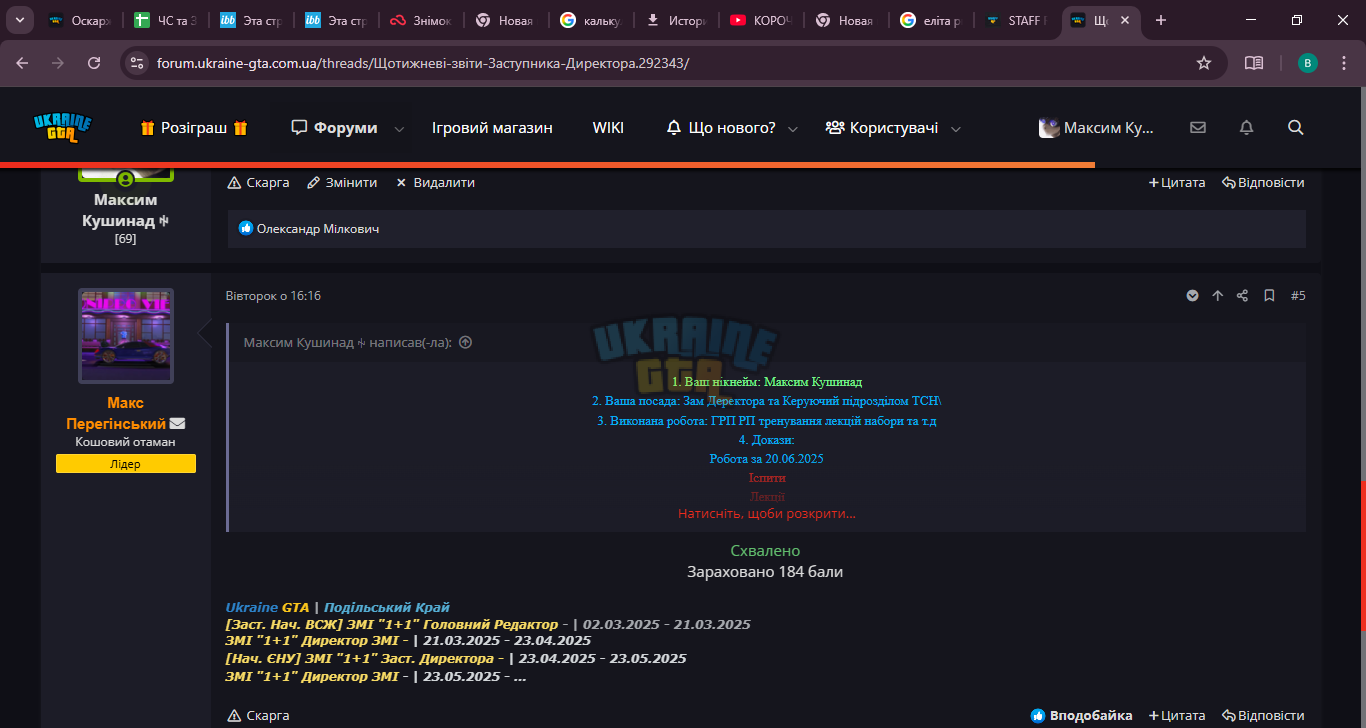Expand quote with Натисніть, щоби розкрити...
Image resolution: width=1366 pixels, height=728 pixels.
click(767, 513)
